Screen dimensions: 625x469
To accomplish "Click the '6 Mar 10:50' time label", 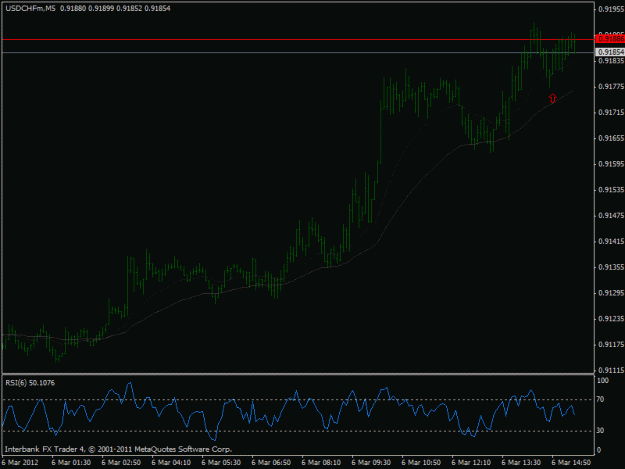I will pyautogui.click(x=421, y=463).
